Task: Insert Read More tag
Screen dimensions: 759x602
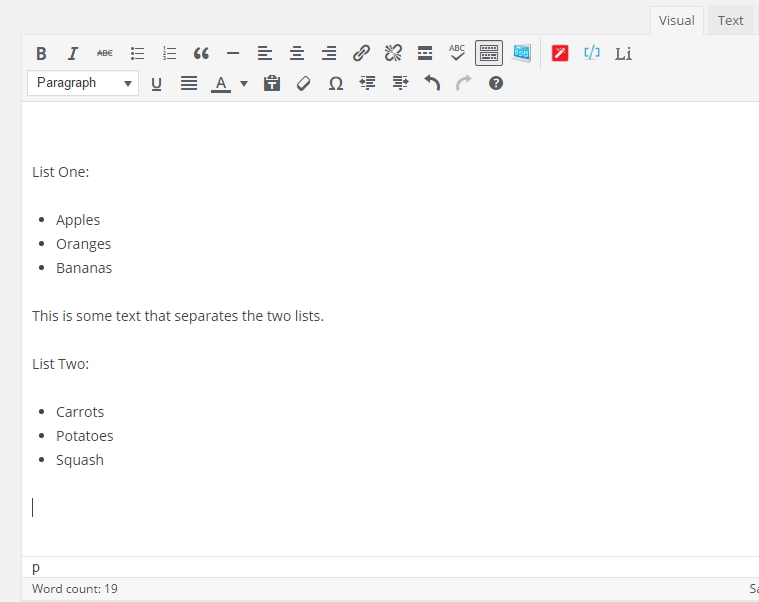Action: pyautogui.click(x=425, y=53)
